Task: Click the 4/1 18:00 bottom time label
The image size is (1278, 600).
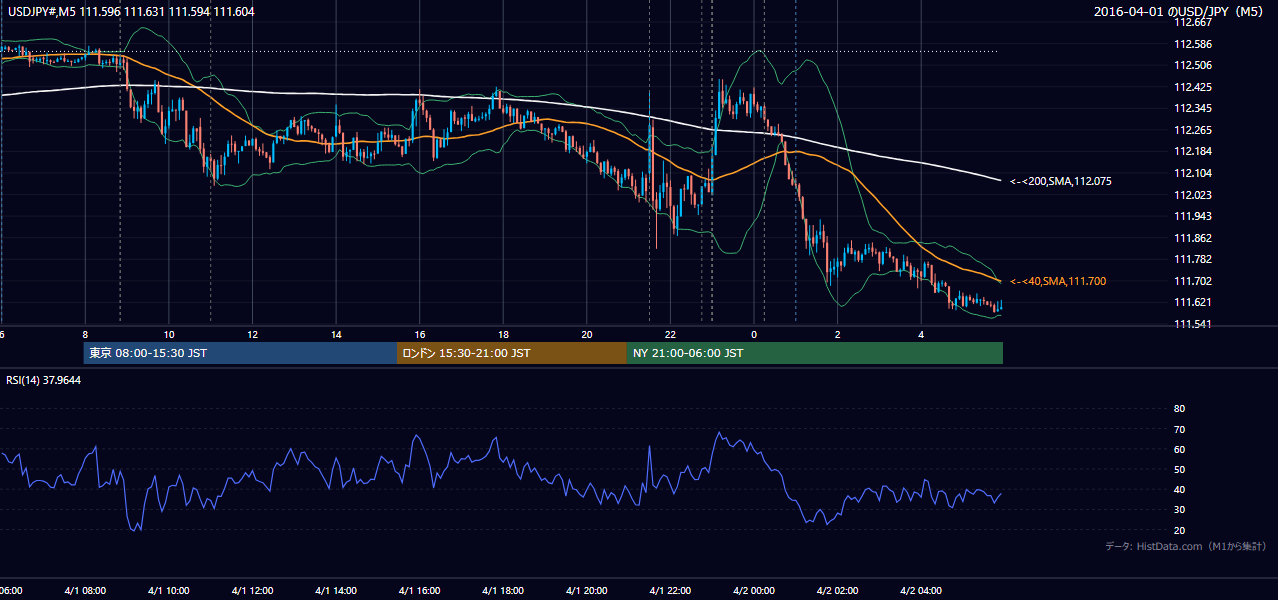Action: click(502, 591)
